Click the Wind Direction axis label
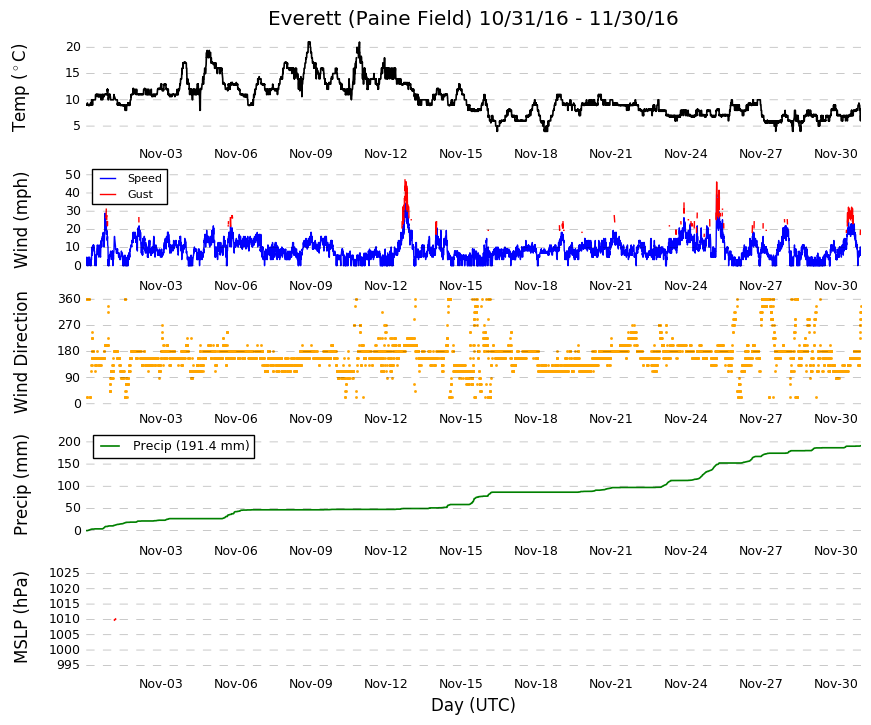Image resolution: width=871 pixels, height=725 pixels. 19,352
